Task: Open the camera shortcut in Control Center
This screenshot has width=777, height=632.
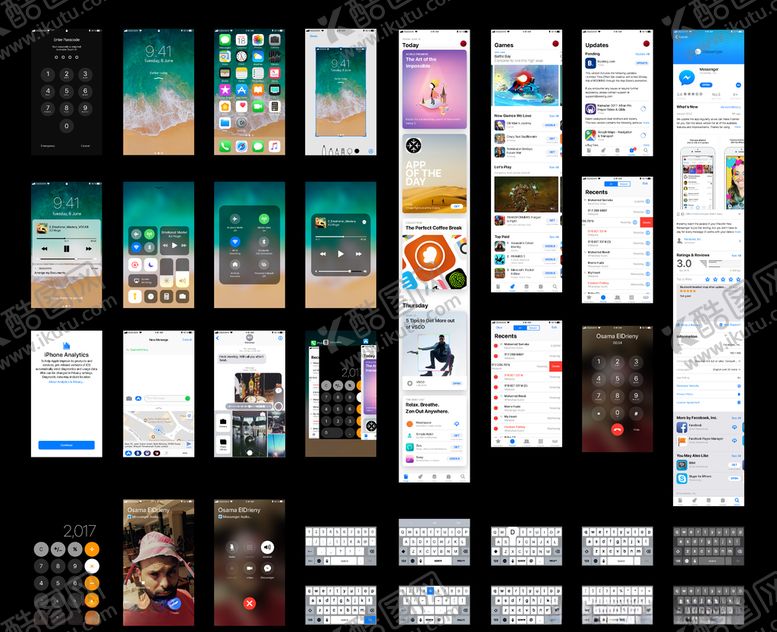Action: click(x=182, y=296)
